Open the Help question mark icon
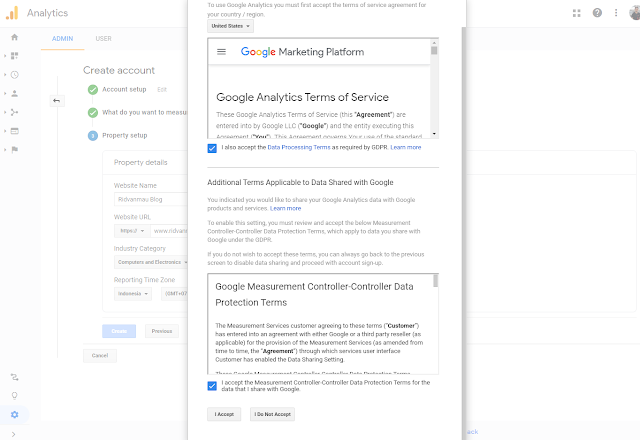 pos(597,13)
